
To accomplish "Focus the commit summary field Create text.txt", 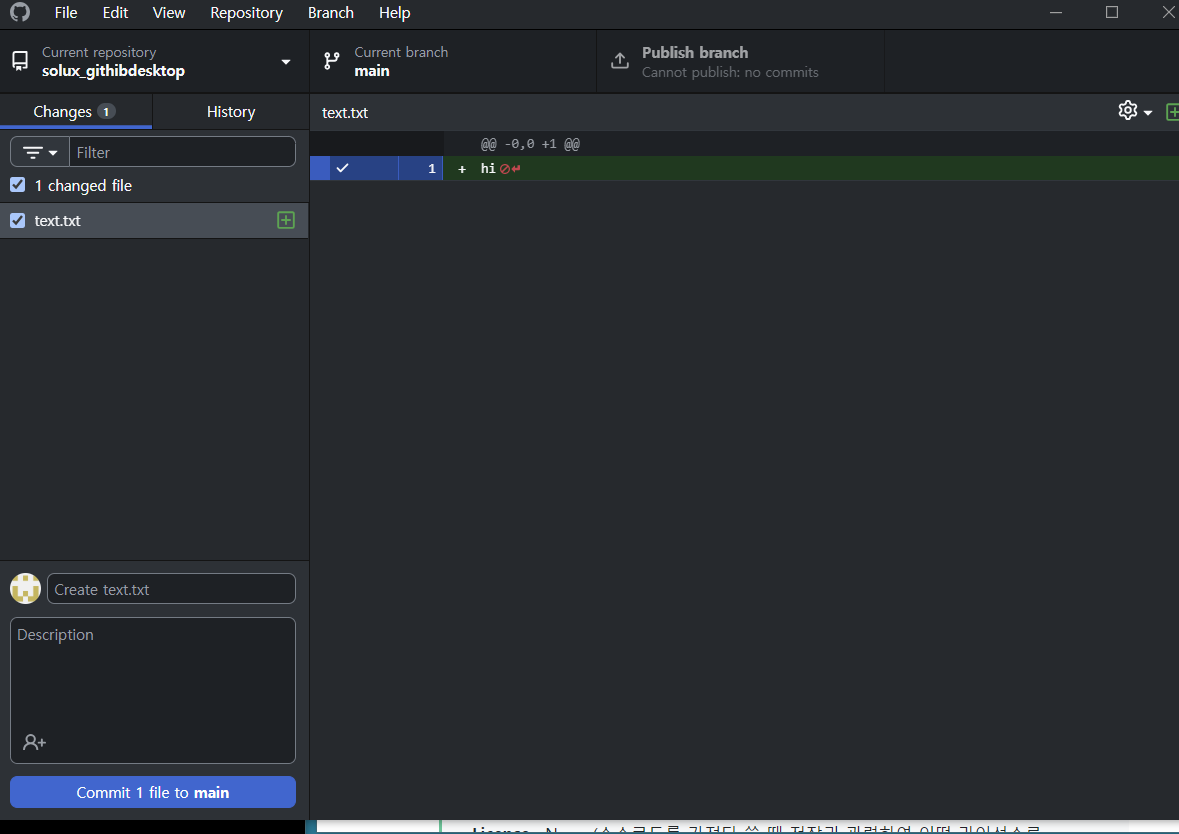I will point(171,589).
